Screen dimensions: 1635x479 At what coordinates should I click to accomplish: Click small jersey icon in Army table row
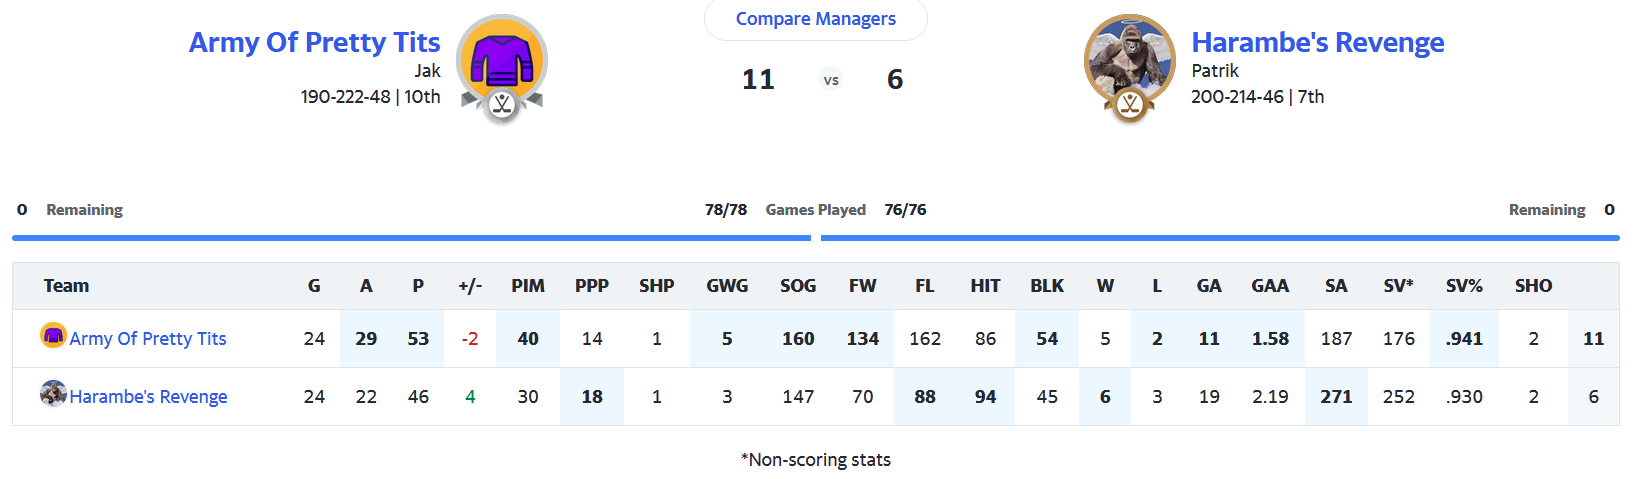(x=53, y=336)
